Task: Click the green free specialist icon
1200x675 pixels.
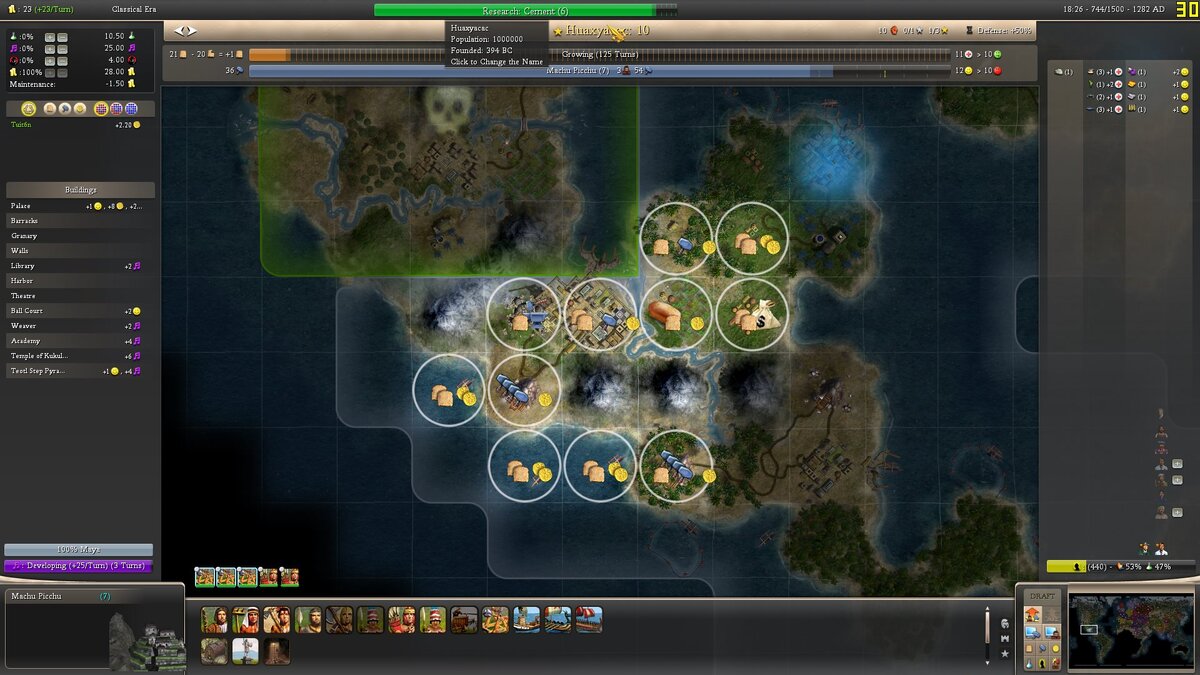Action: coord(1145,549)
